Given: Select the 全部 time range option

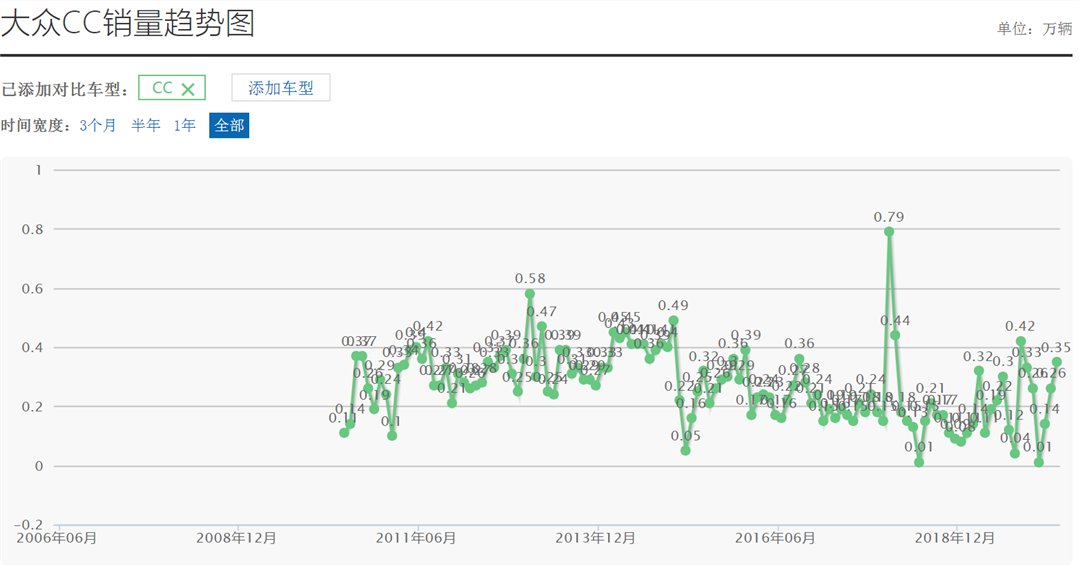Looking at the screenshot, I should (x=229, y=126).
